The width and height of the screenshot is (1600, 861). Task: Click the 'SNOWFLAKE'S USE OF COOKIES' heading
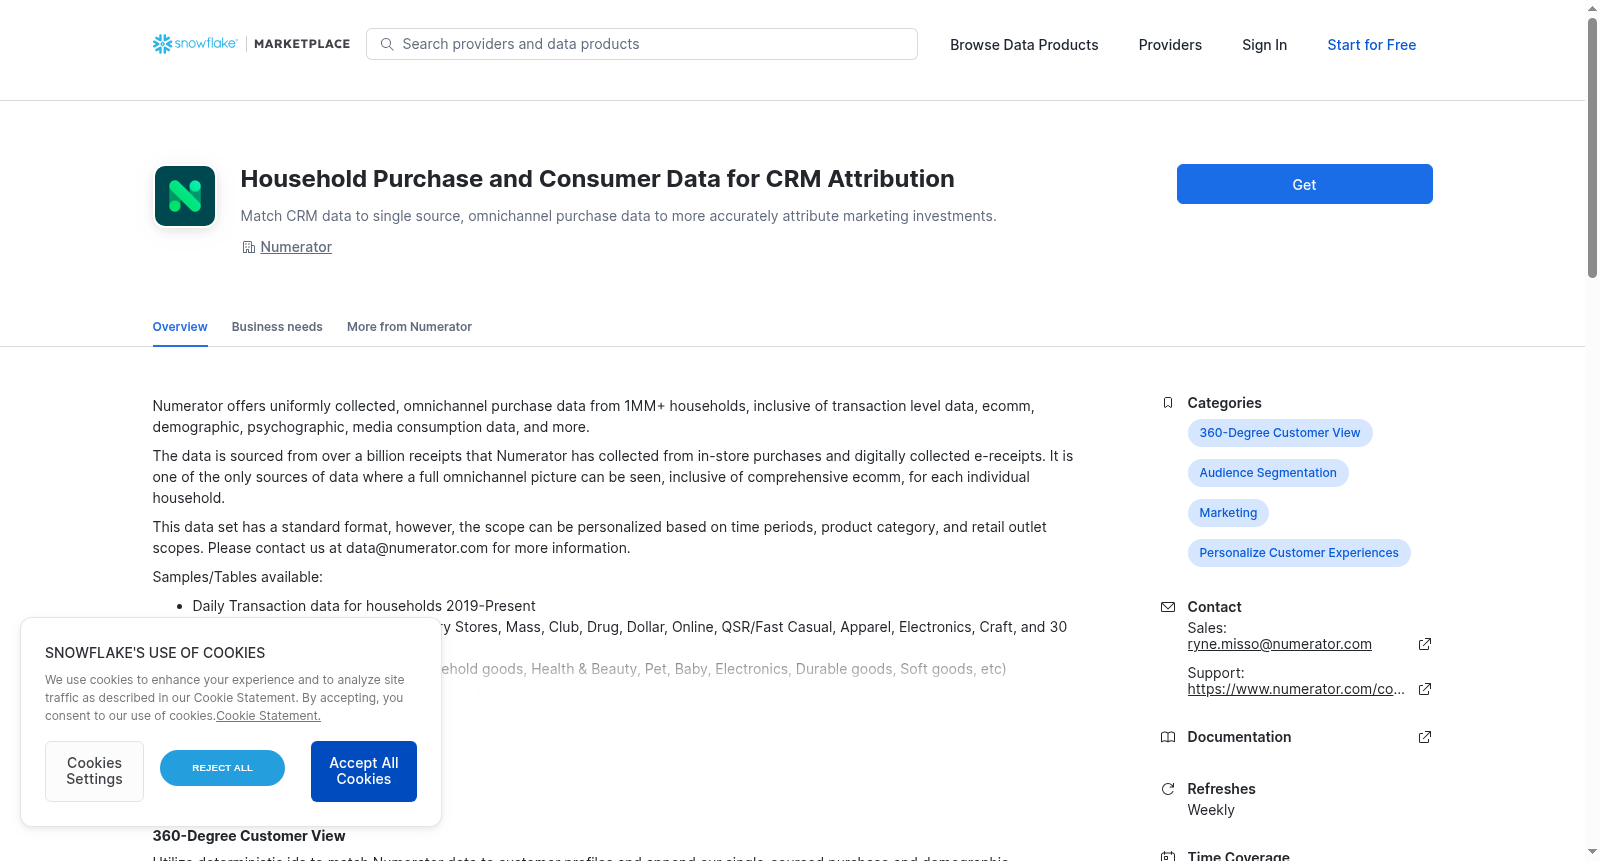point(155,653)
